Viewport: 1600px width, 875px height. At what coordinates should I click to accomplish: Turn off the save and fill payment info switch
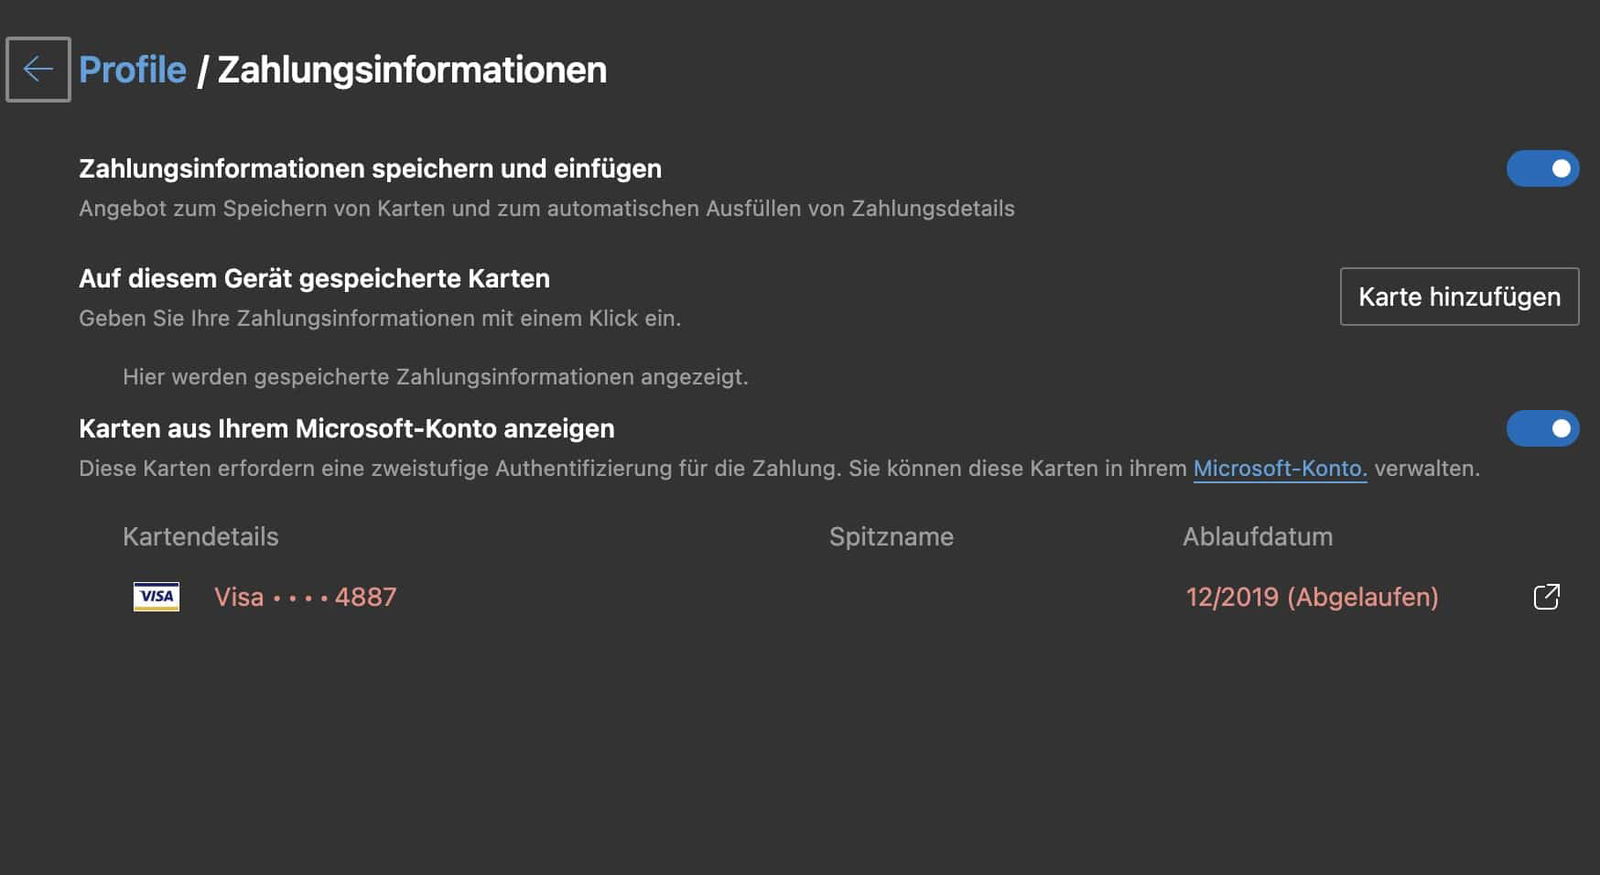1542,168
